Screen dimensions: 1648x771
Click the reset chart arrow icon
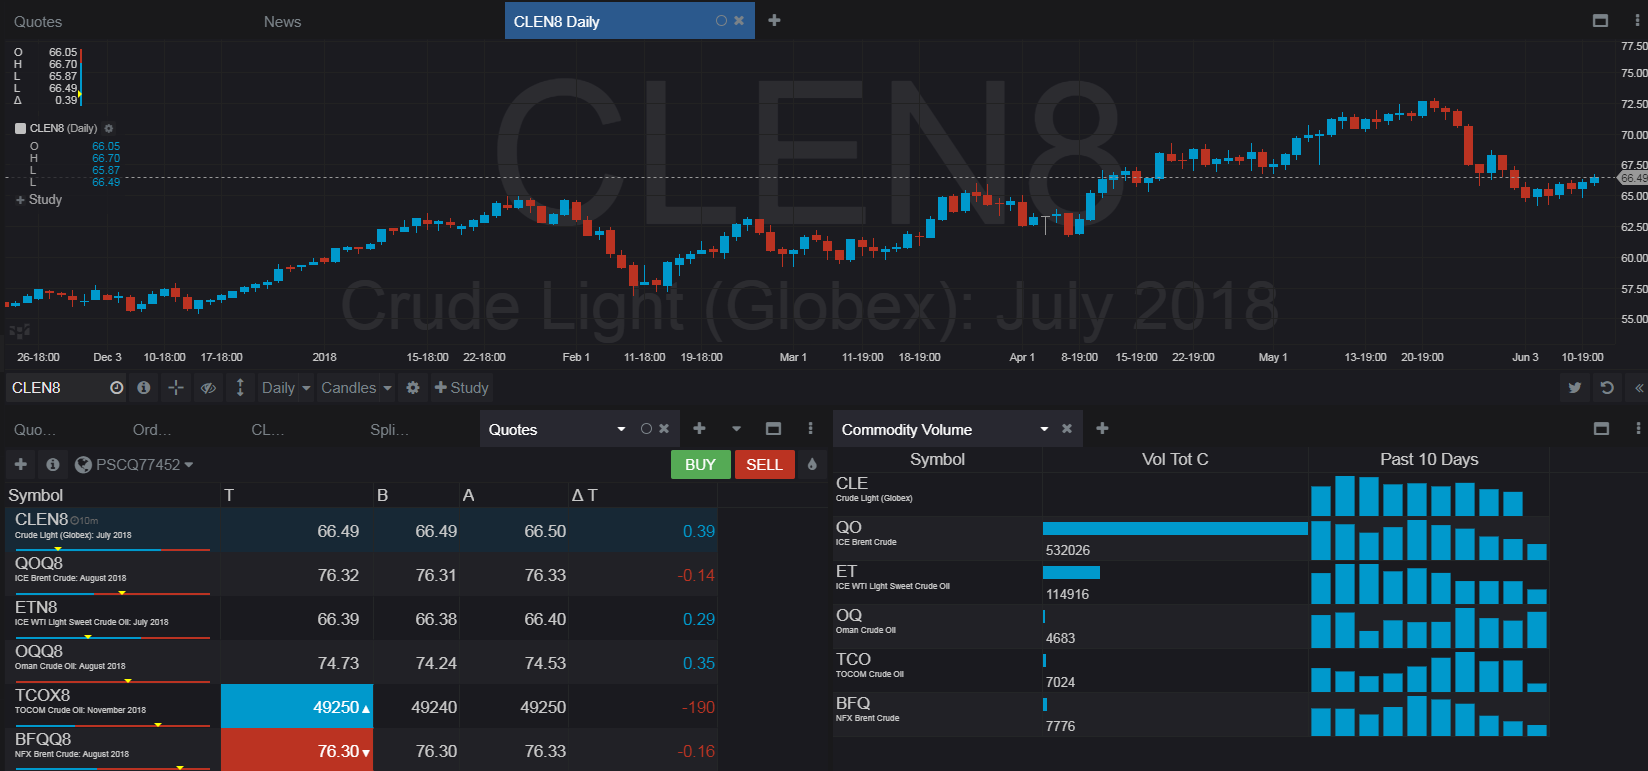point(1607,388)
